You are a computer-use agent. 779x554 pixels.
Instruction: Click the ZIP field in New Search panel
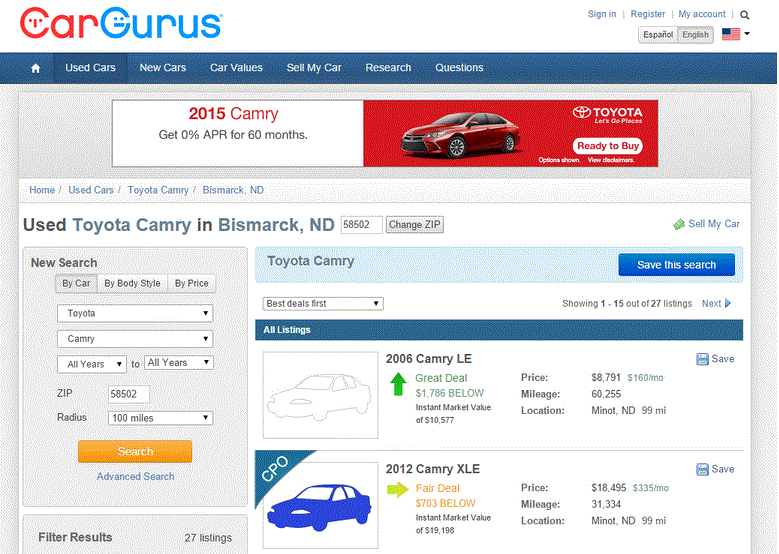[x=129, y=394]
